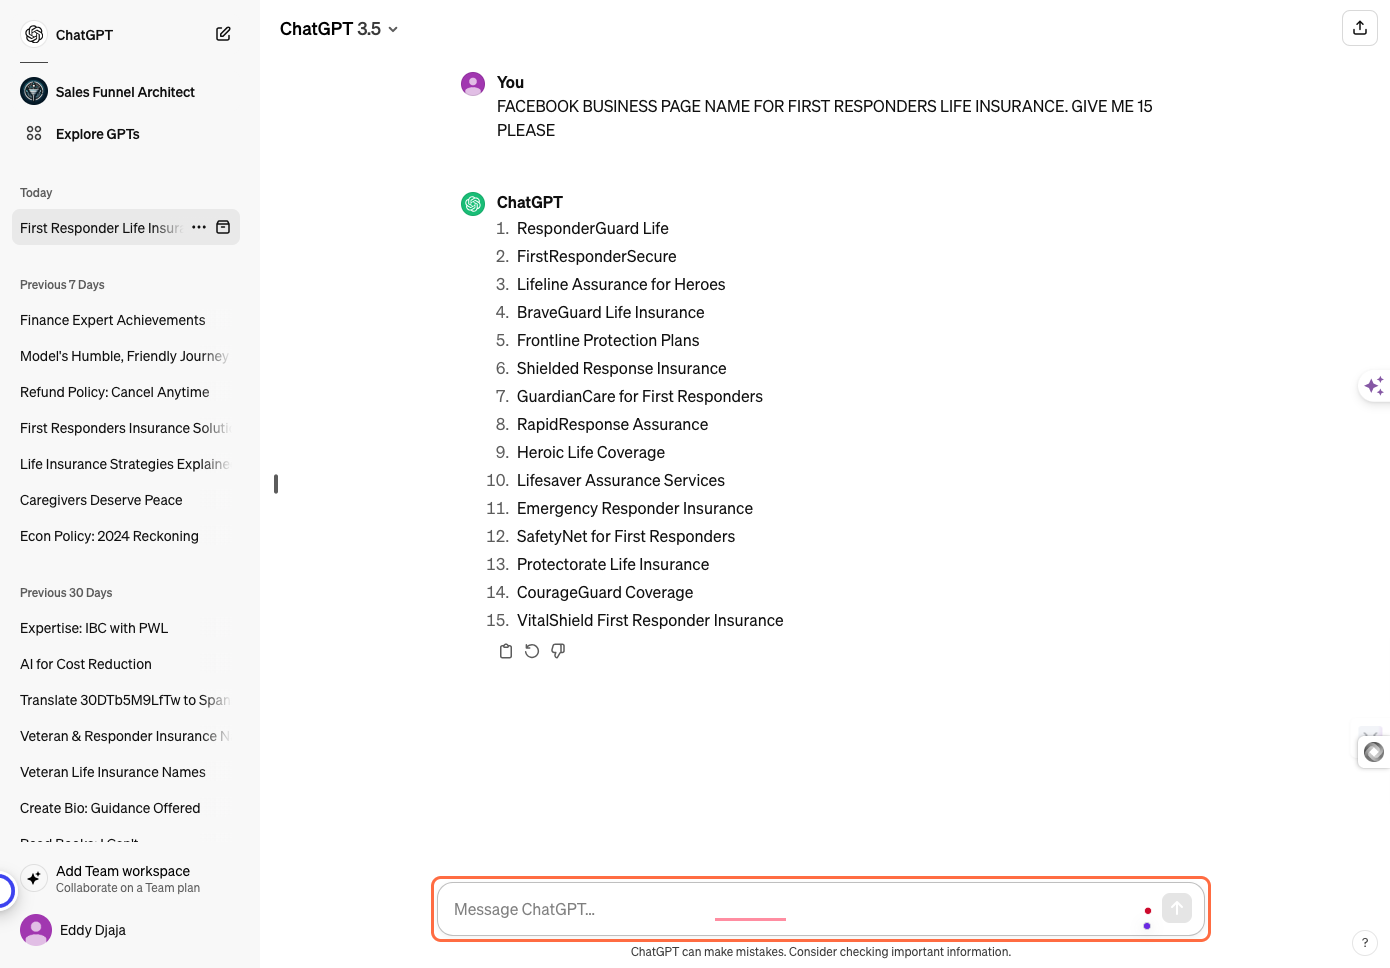1390x968 pixels.
Task: Open the help question mark button
Action: point(1364,942)
